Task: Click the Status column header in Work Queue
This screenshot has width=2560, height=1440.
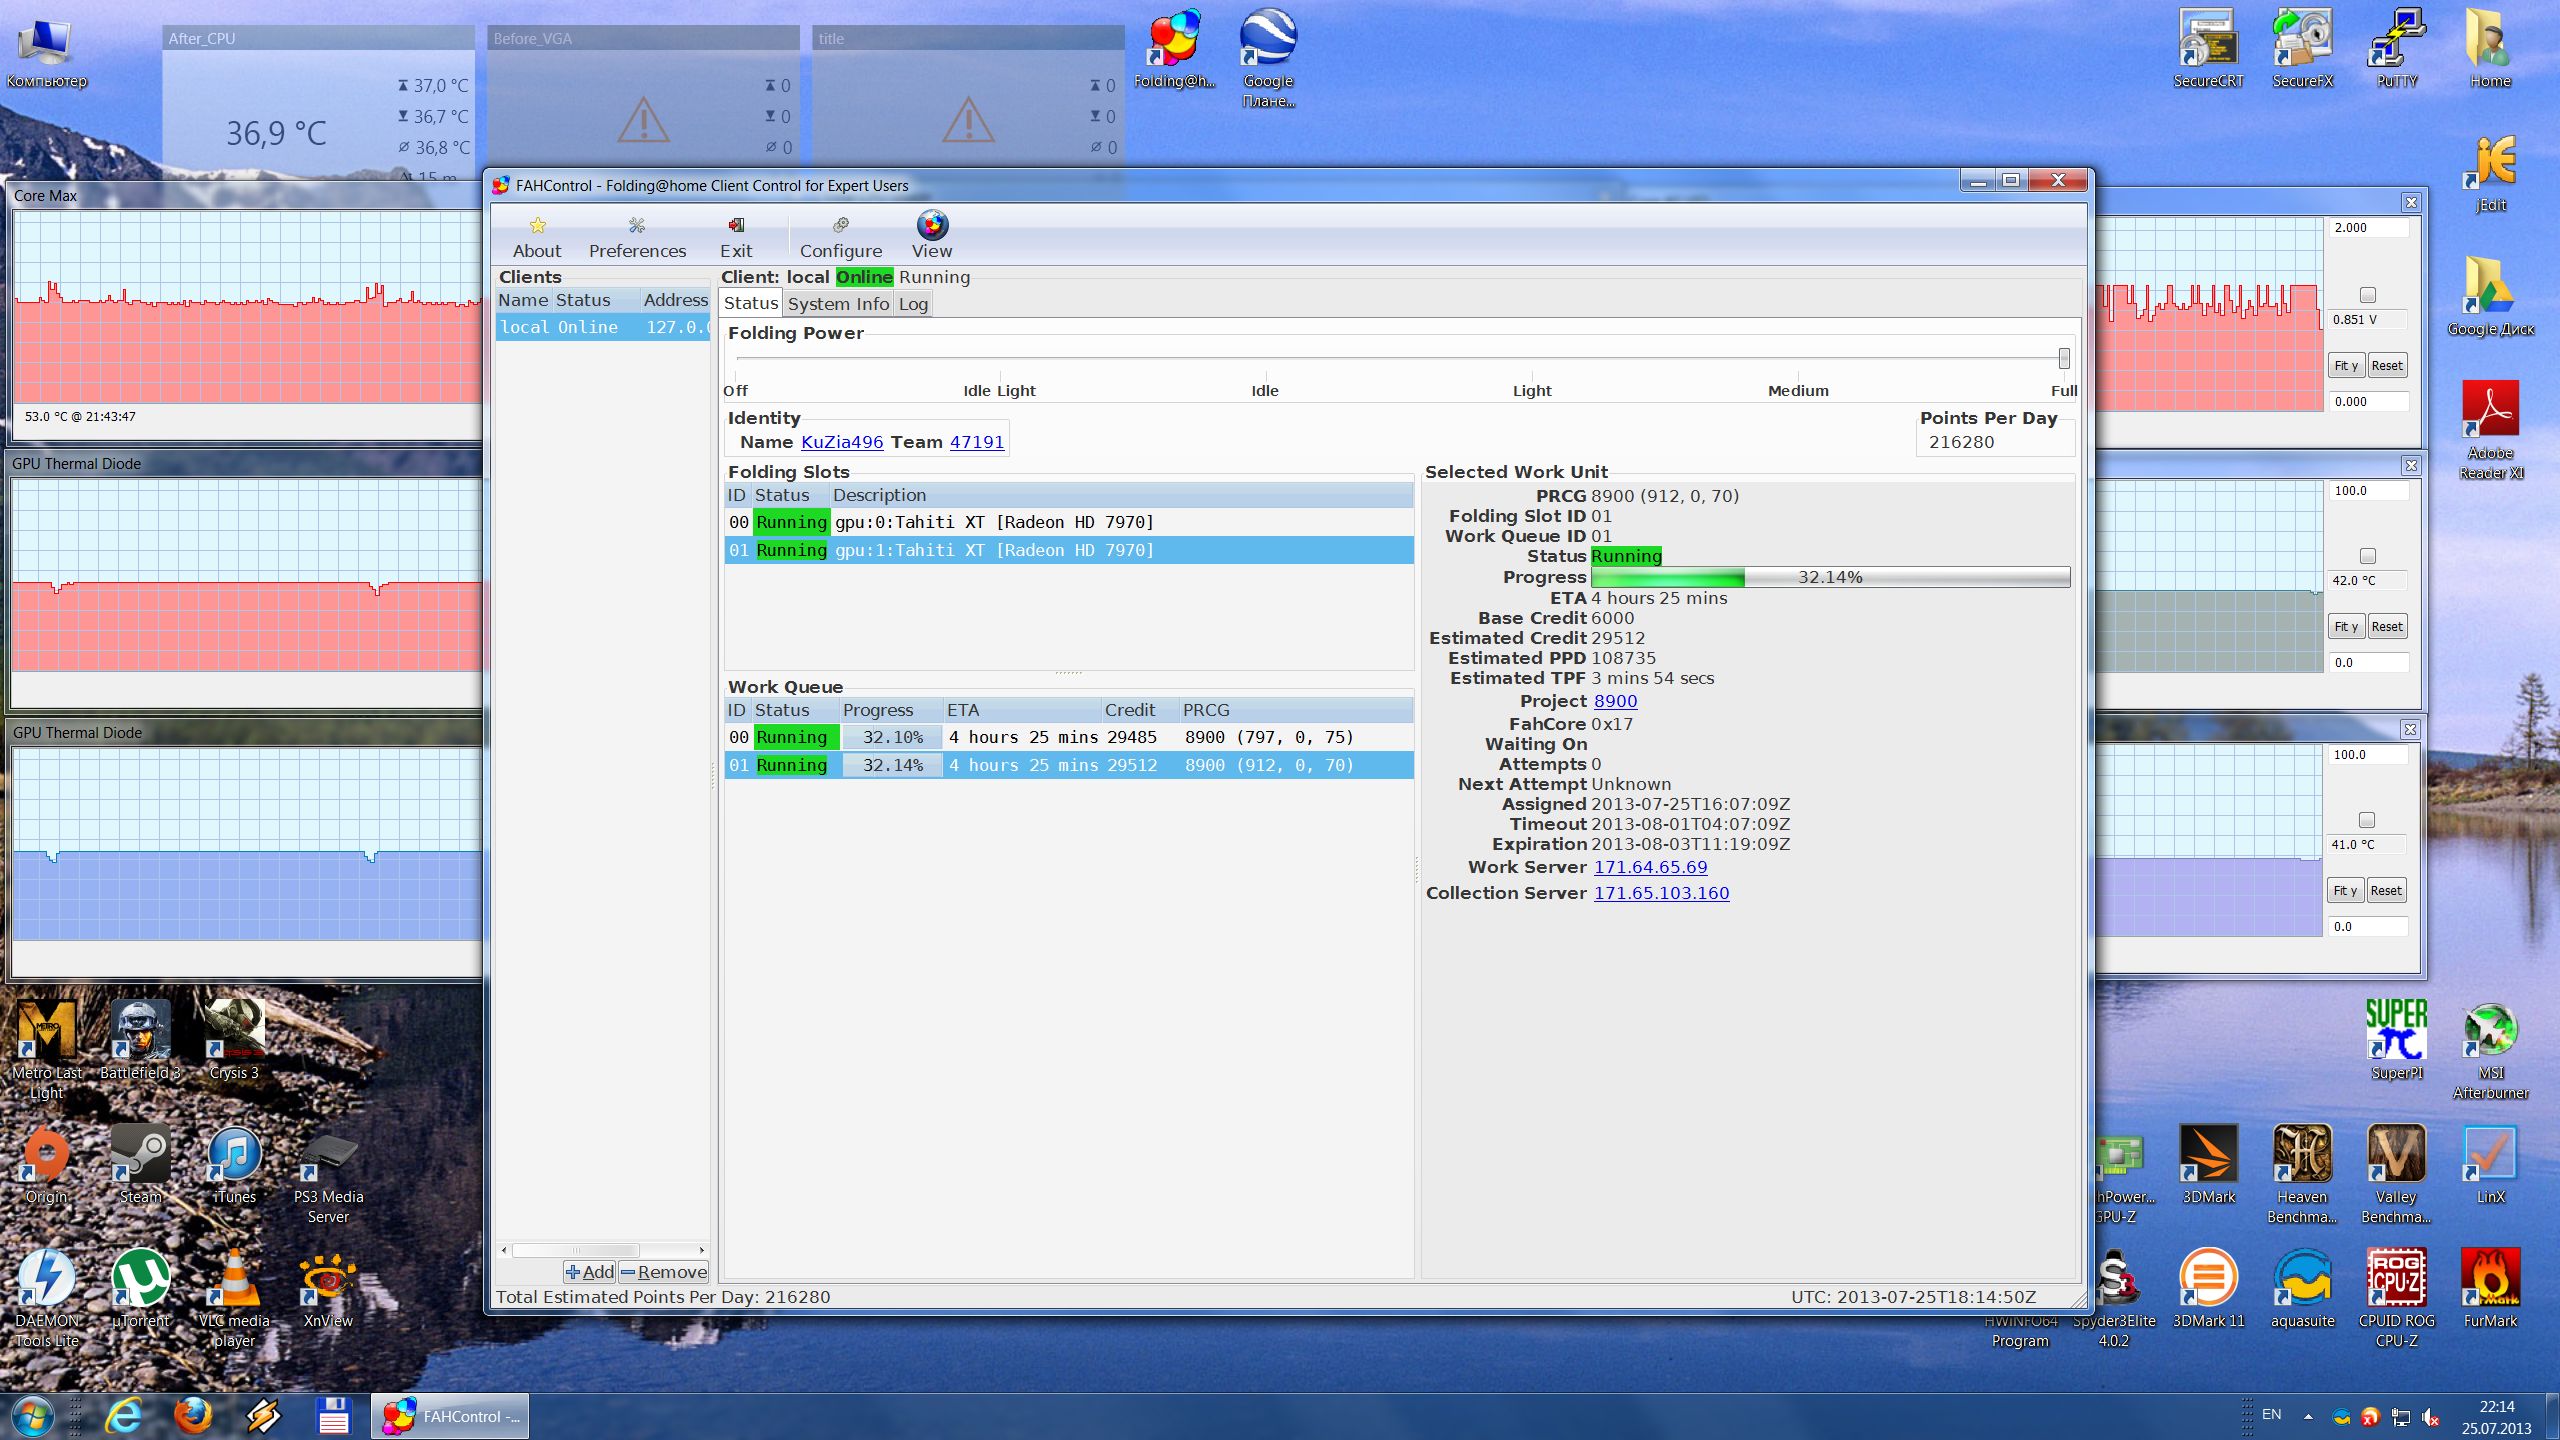Action: (782, 710)
